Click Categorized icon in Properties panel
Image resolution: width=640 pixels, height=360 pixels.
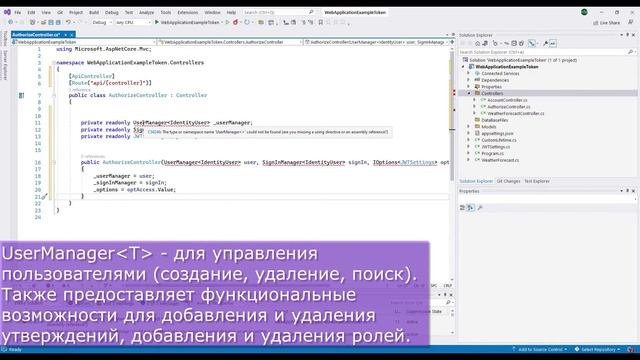(462, 208)
